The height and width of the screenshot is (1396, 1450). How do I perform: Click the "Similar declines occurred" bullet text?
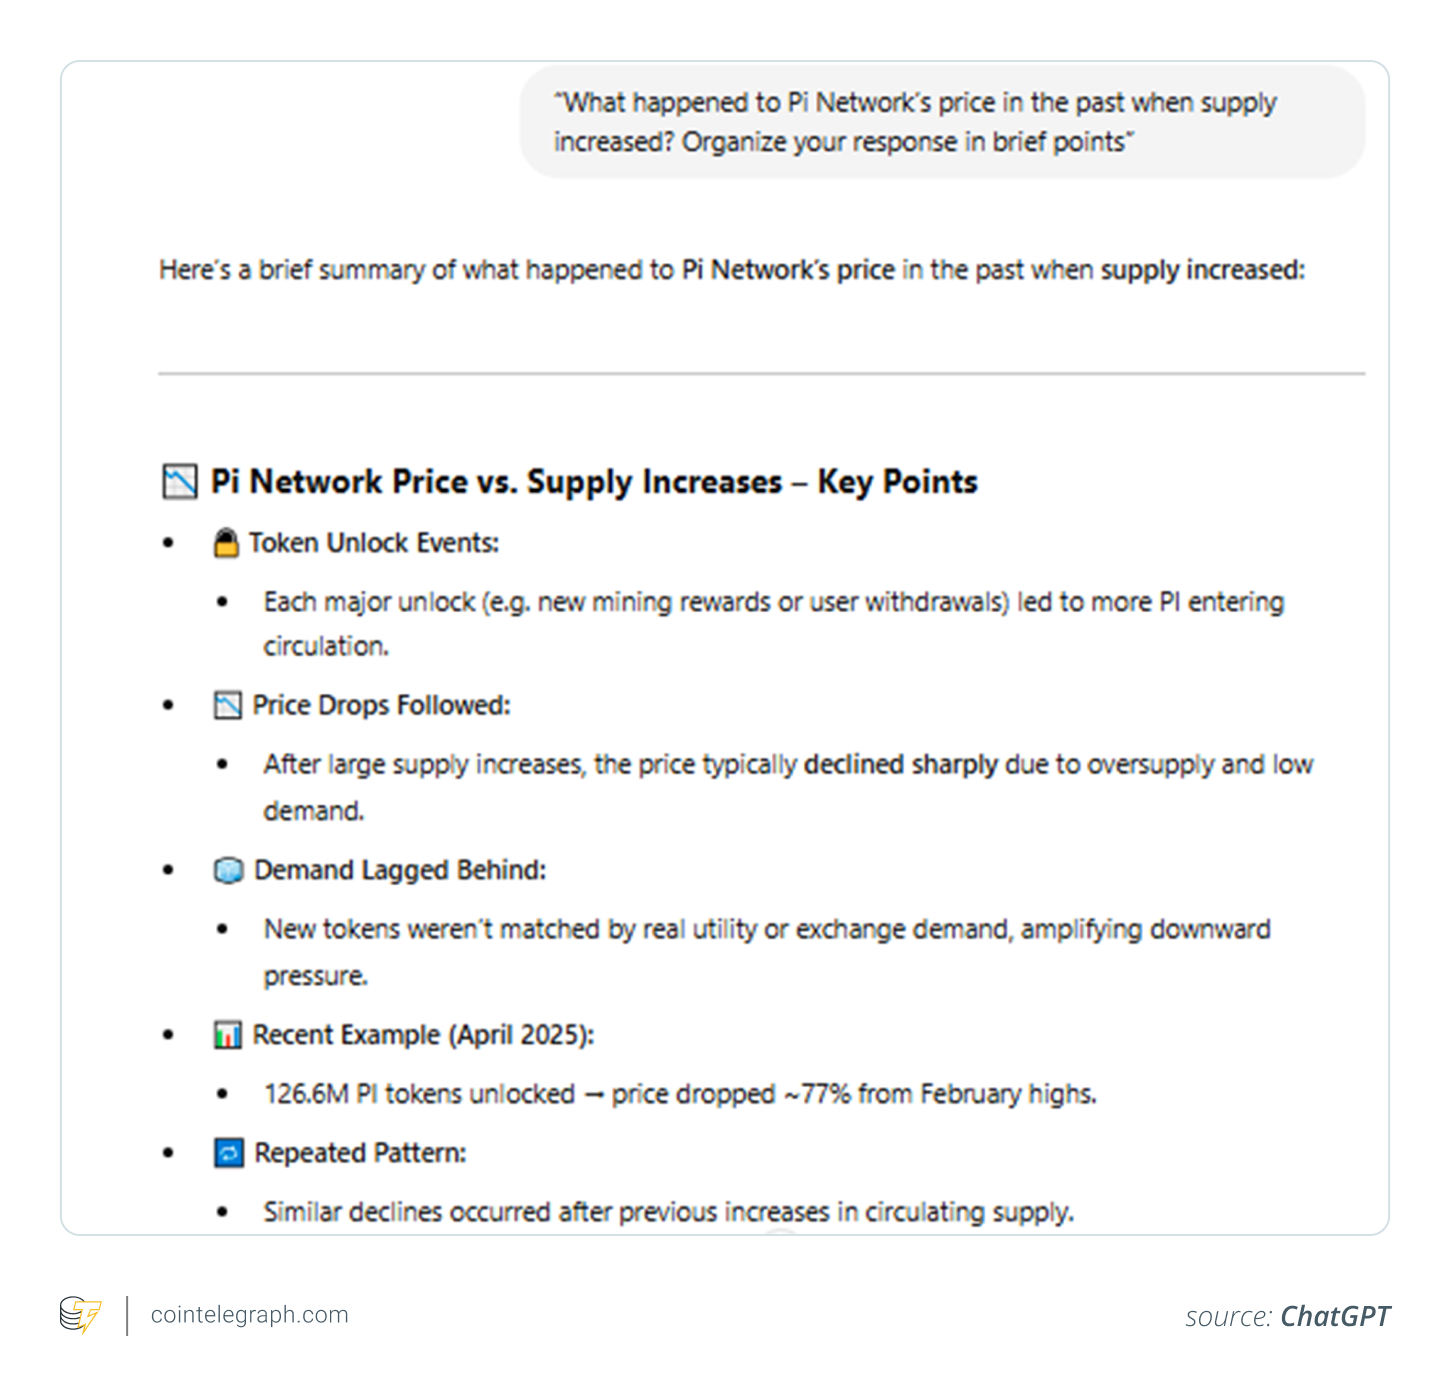(x=668, y=1212)
